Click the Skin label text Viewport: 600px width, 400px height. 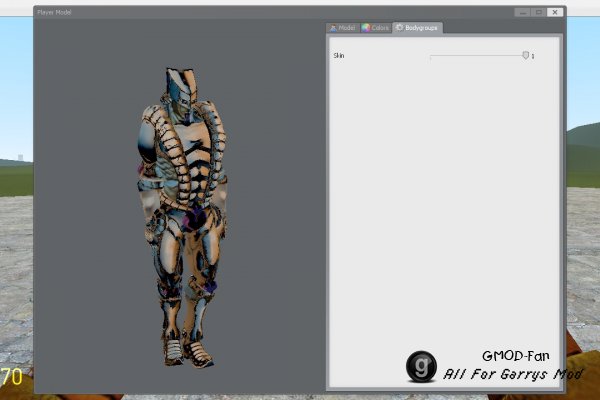click(x=339, y=56)
